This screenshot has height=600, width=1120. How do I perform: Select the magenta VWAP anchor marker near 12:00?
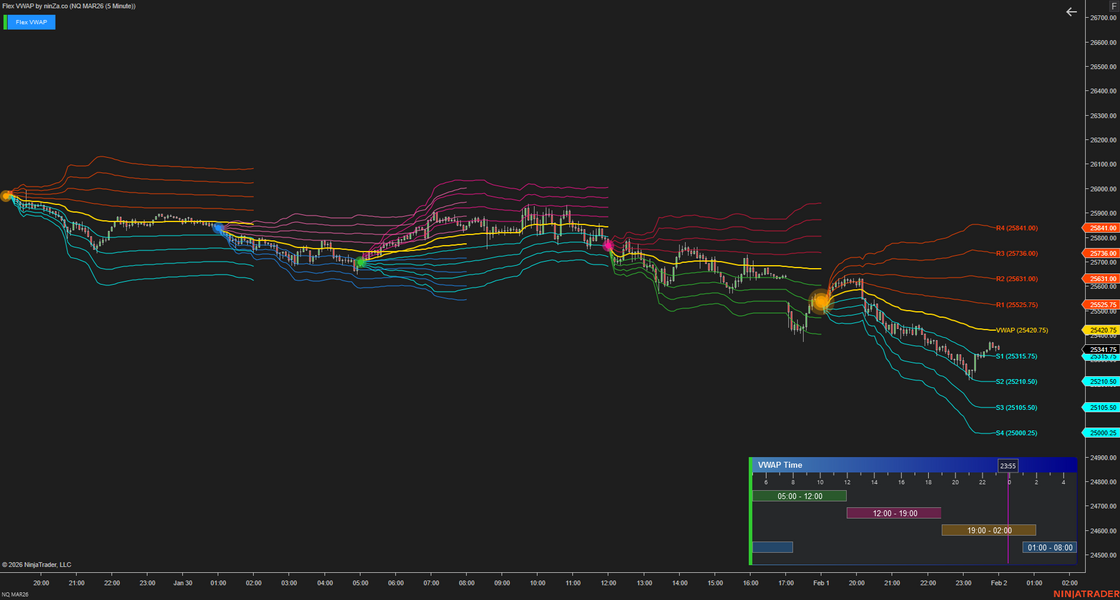pyautogui.click(x=607, y=245)
